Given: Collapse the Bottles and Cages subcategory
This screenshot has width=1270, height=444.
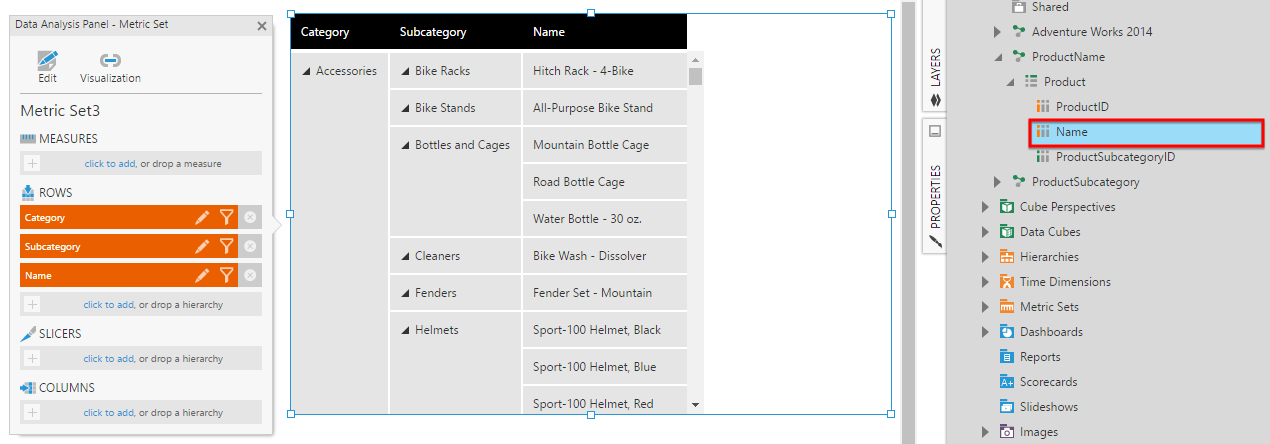Looking at the screenshot, I should pyautogui.click(x=405, y=145).
